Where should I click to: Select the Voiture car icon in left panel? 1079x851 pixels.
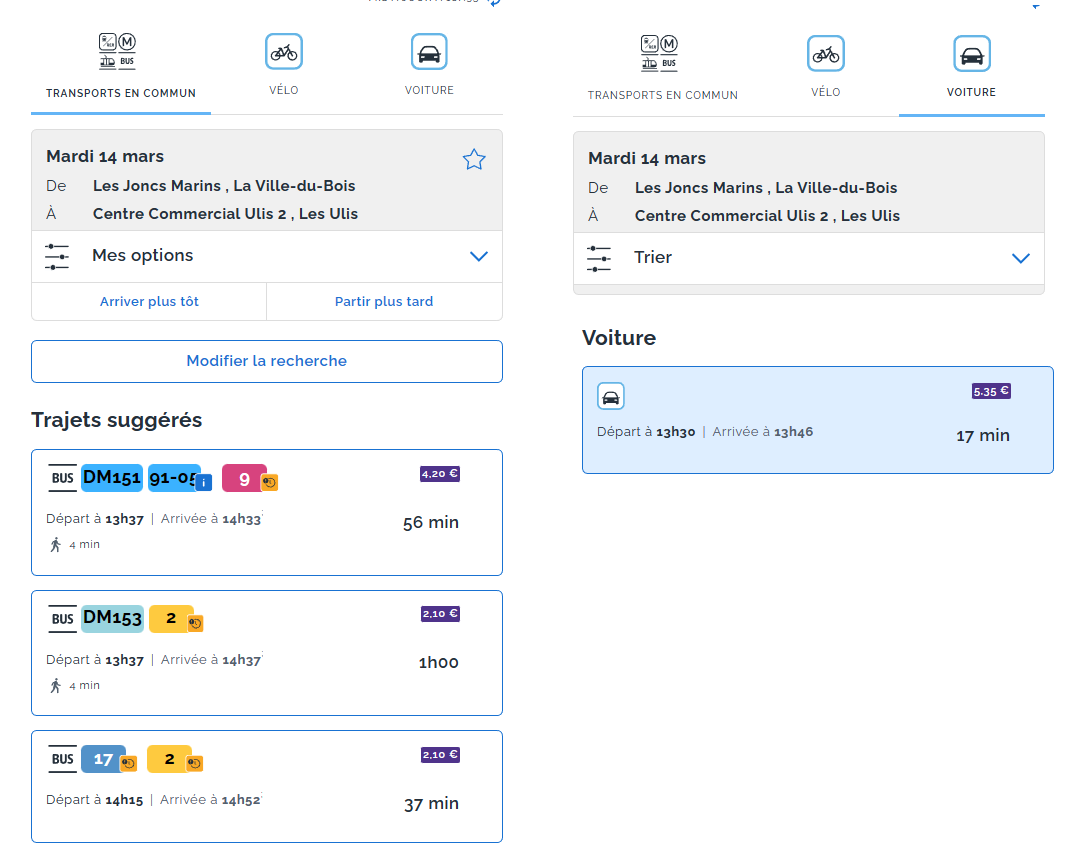[x=429, y=52]
